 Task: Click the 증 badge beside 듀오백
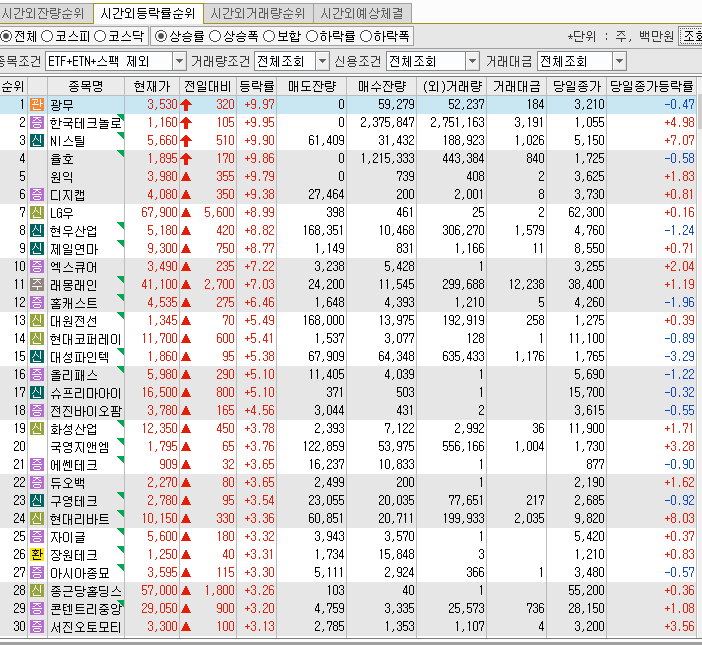pos(37,483)
